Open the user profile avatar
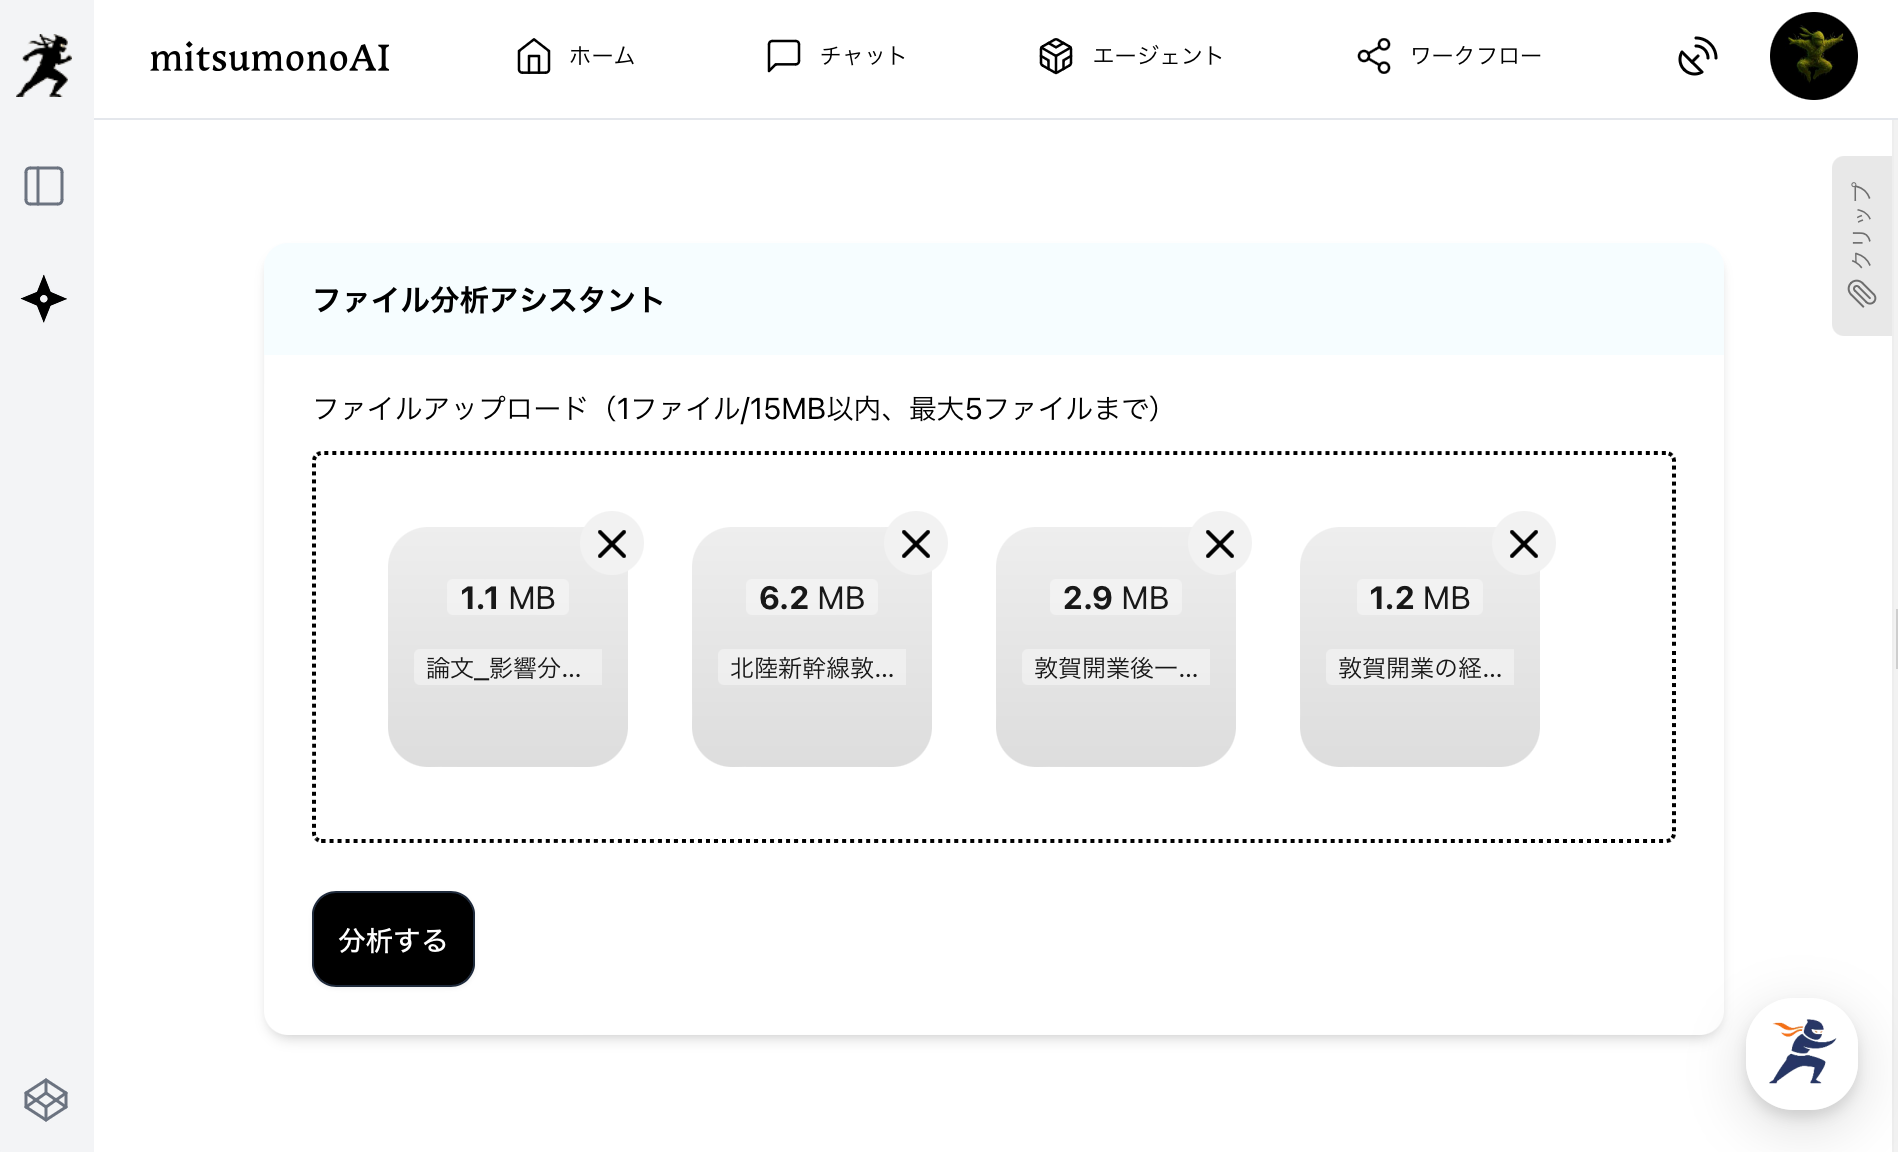Image resolution: width=1898 pixels, height=1152 pixels. point(1813,56)
